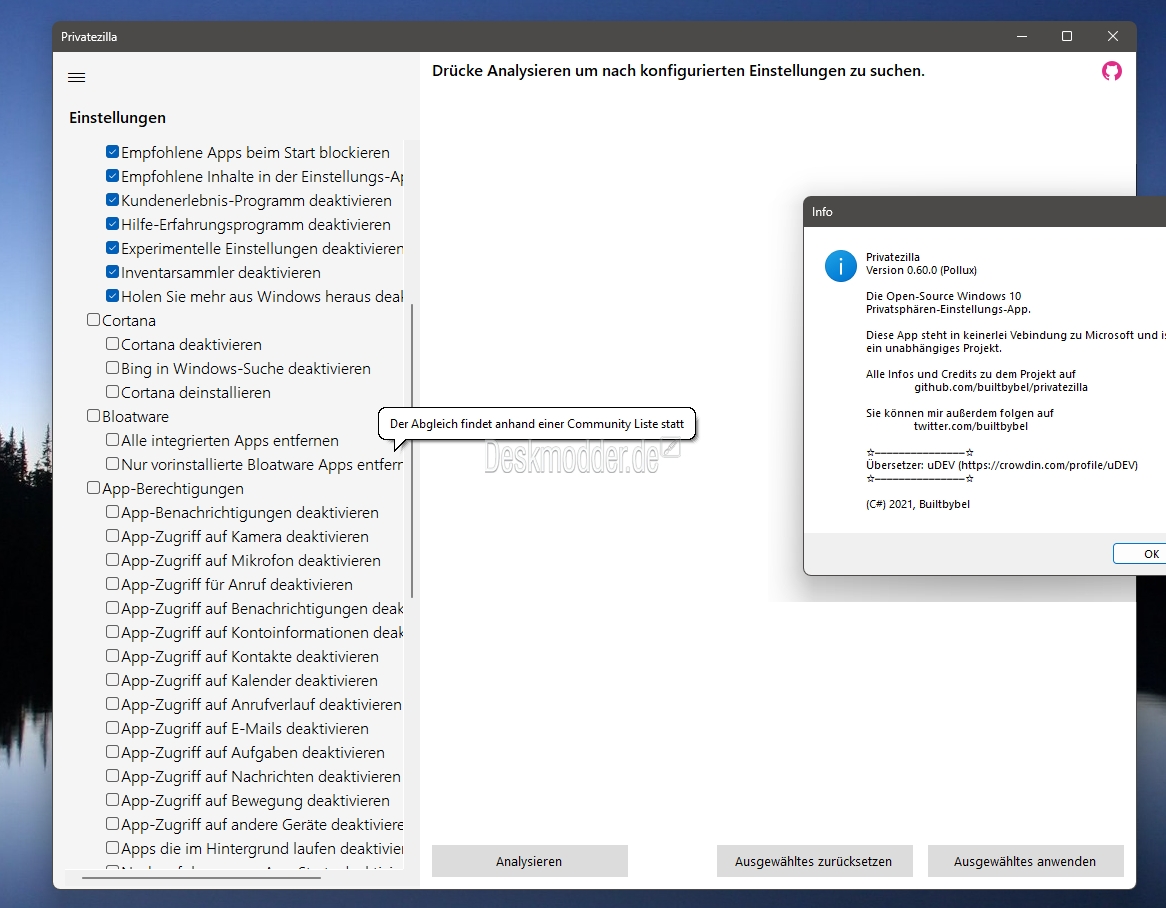
Task: Enable App-Zugriff auf Benachrichtigungen deaktivieren
Action: coord(112,608)
